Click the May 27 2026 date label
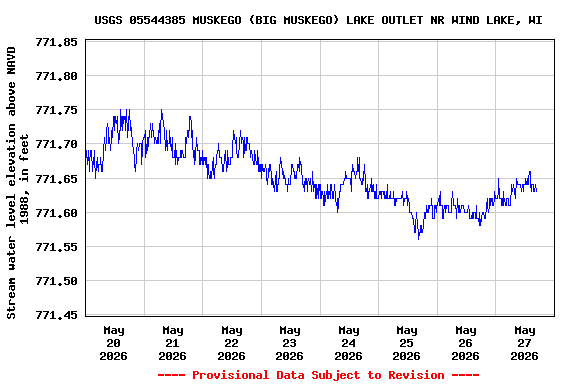Viewport: 576px width, 384px height. coord(524,343)
